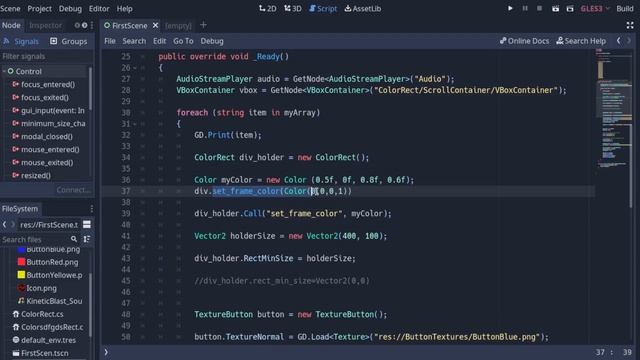The image size is (640, 360).
Task: Open the top Debug menu
Action: coord(70,9)
